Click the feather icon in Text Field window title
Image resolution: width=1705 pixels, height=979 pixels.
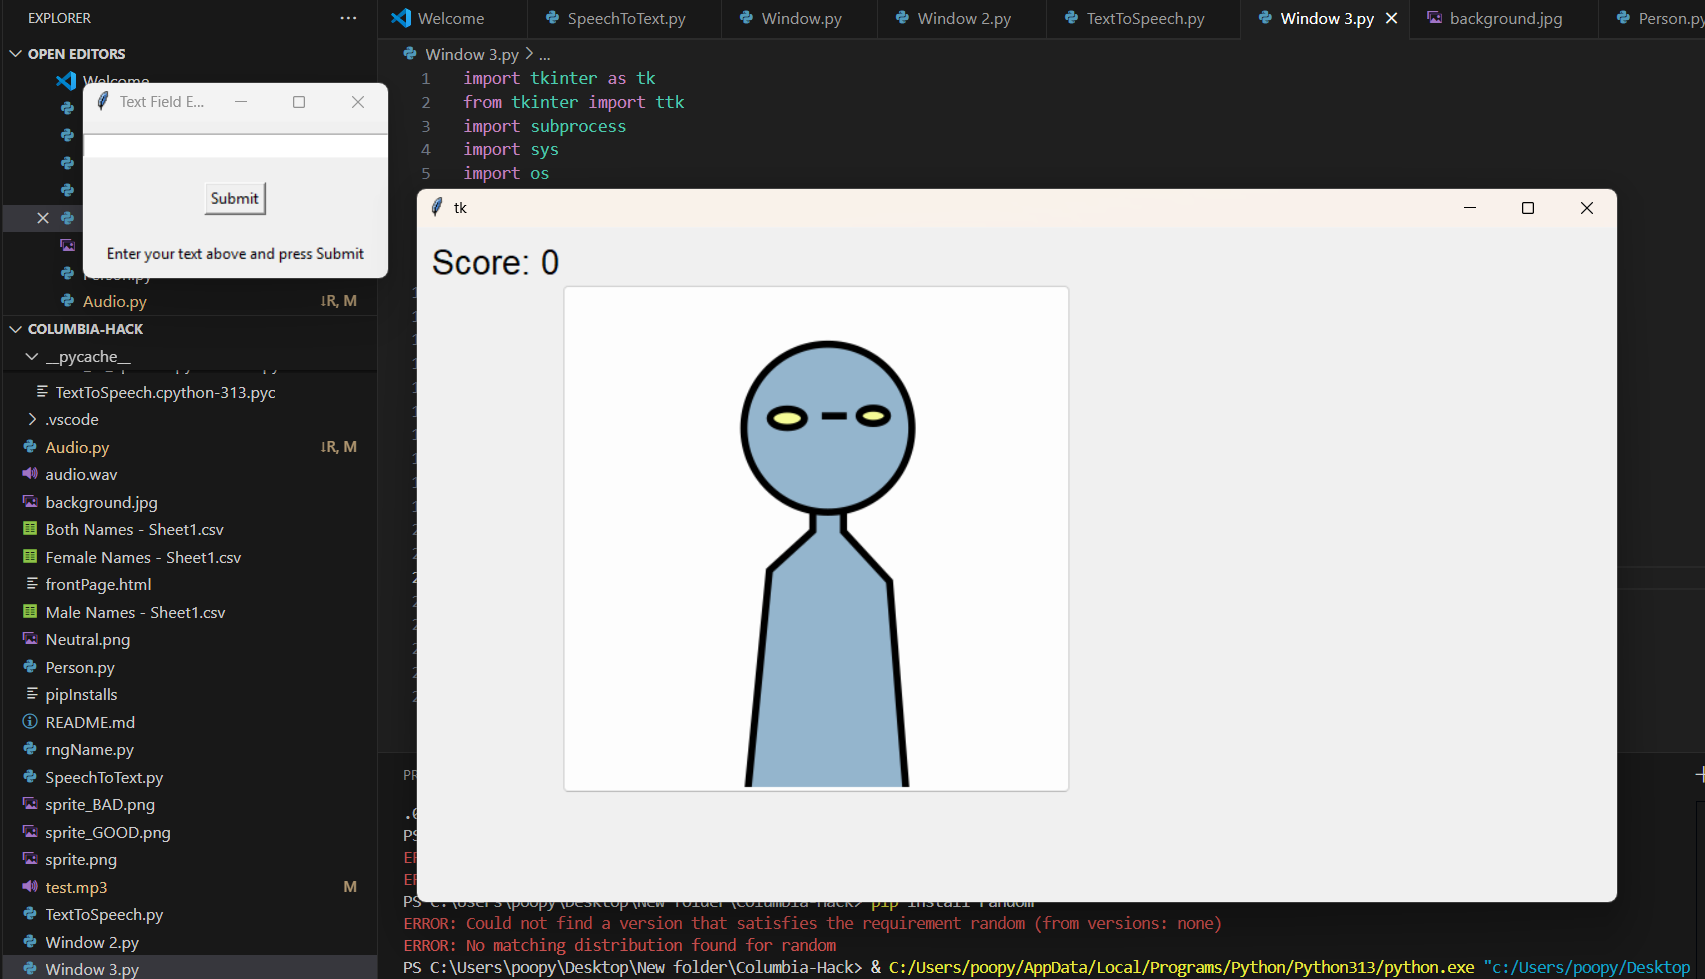click(x=103, y=101)
